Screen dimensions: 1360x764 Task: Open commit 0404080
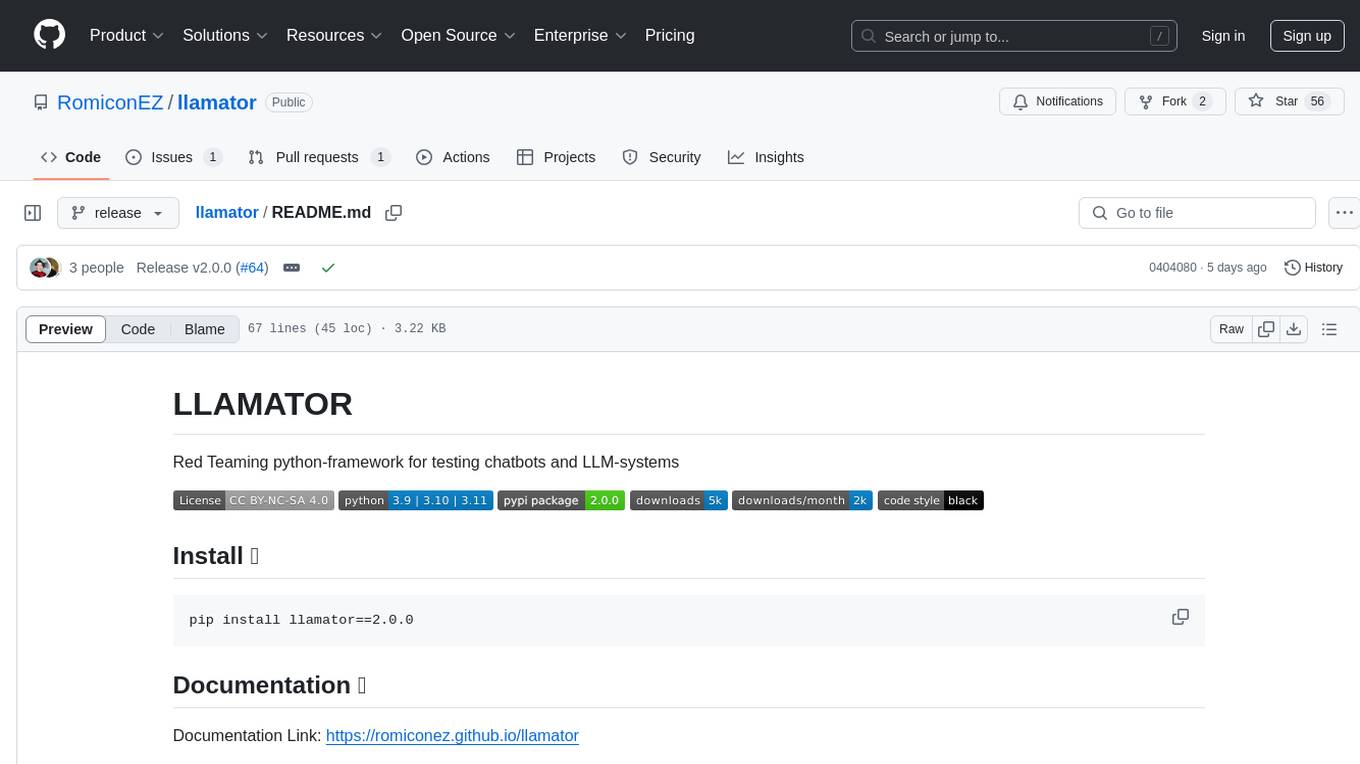pos(1173,268)
